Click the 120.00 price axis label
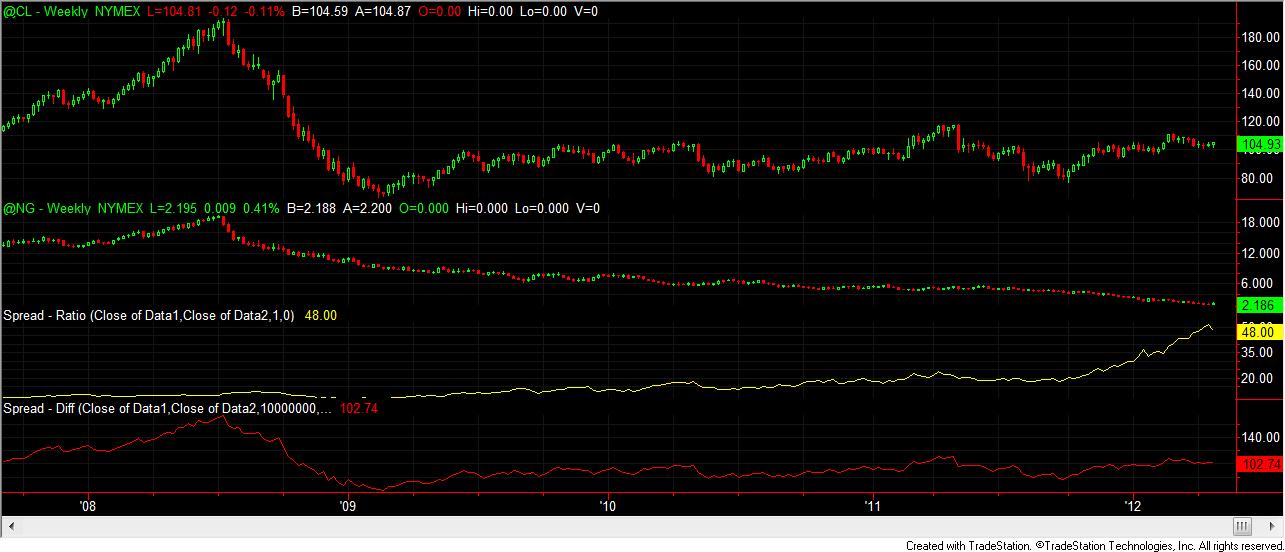 coord(1261,122)
